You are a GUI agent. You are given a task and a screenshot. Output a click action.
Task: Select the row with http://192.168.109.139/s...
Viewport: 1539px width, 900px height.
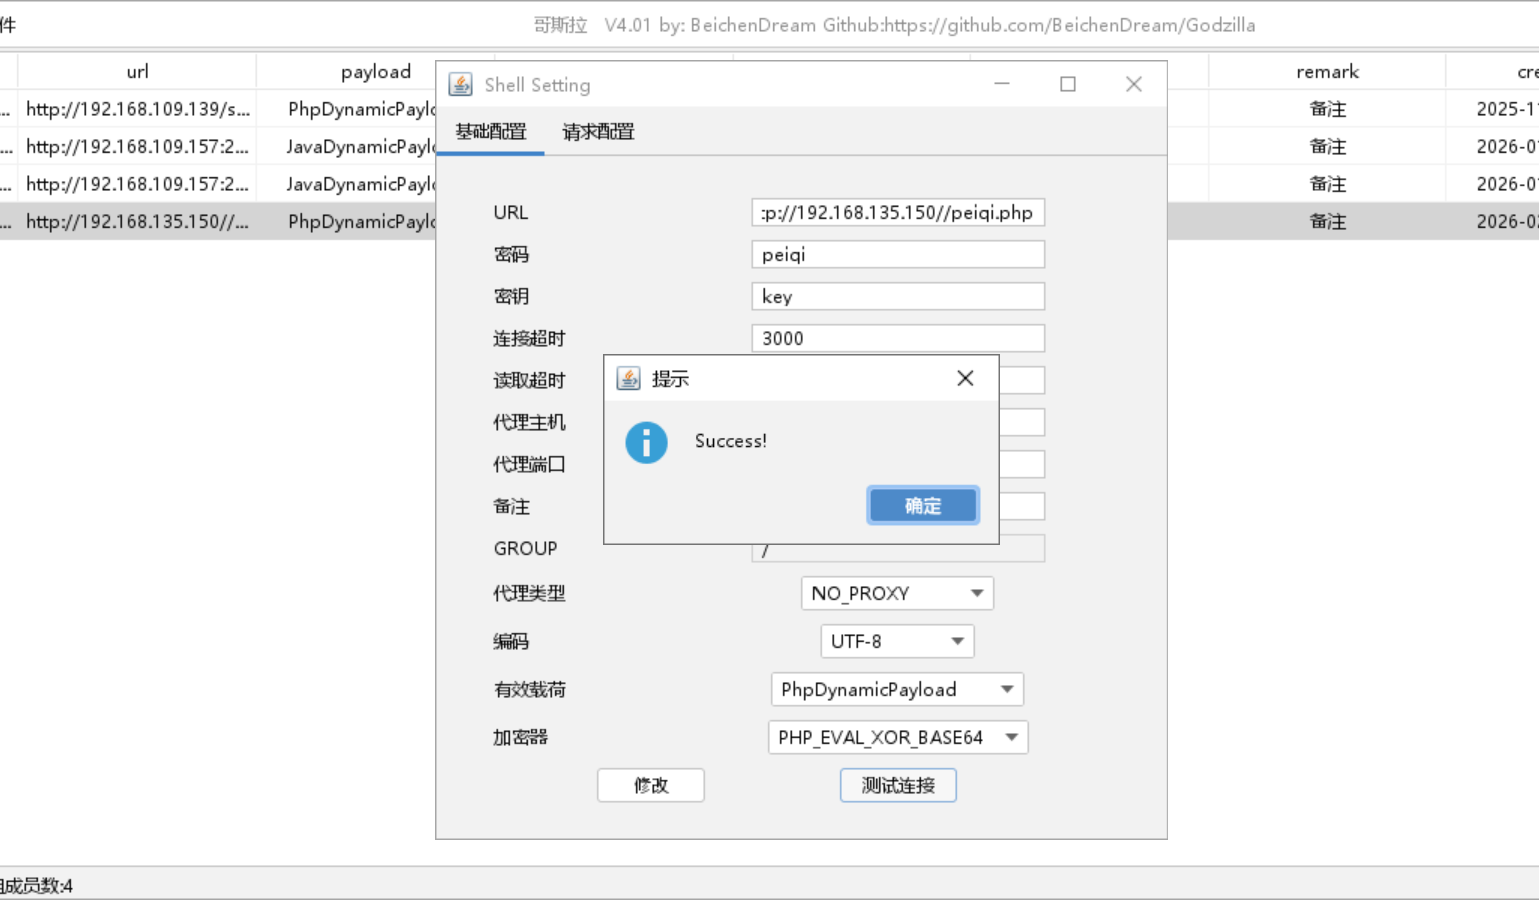[138, 109]
